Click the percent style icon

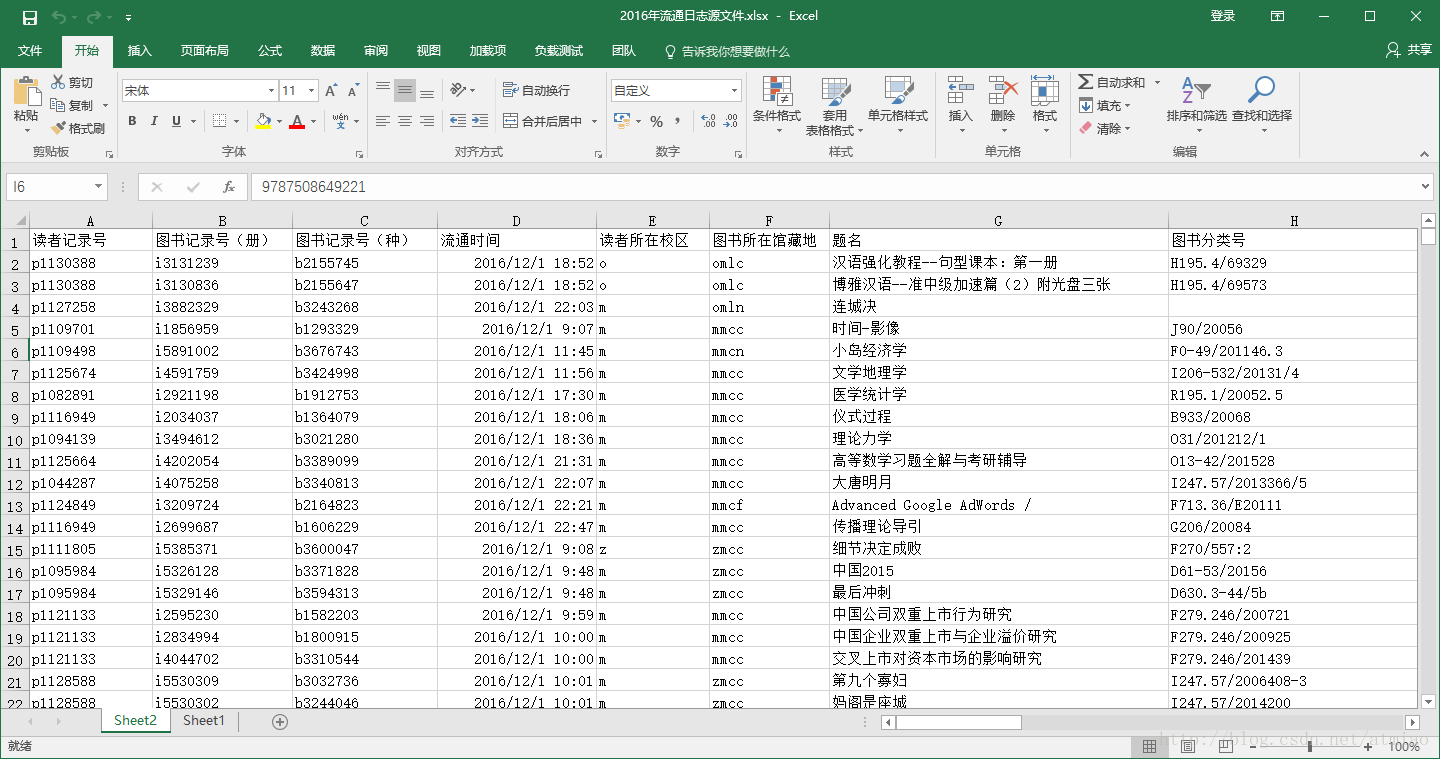point(656,122)
